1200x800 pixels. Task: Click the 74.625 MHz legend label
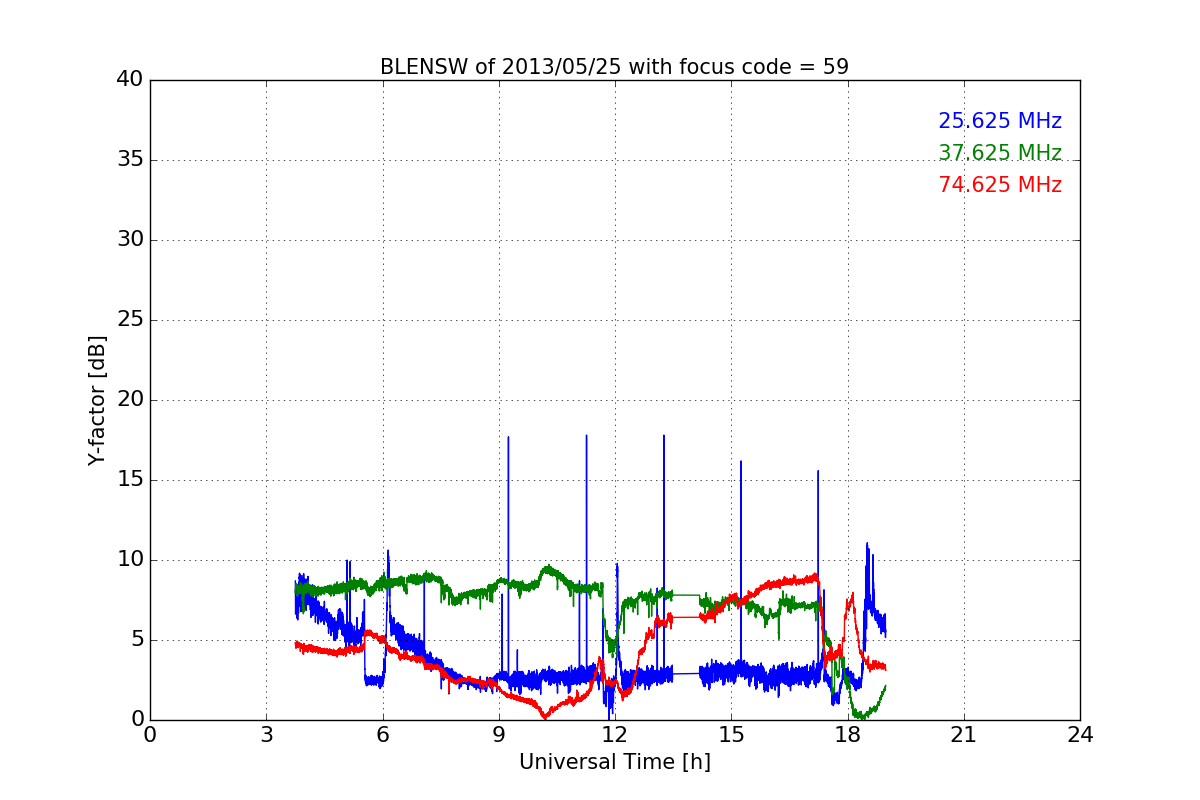coord(999,186)
